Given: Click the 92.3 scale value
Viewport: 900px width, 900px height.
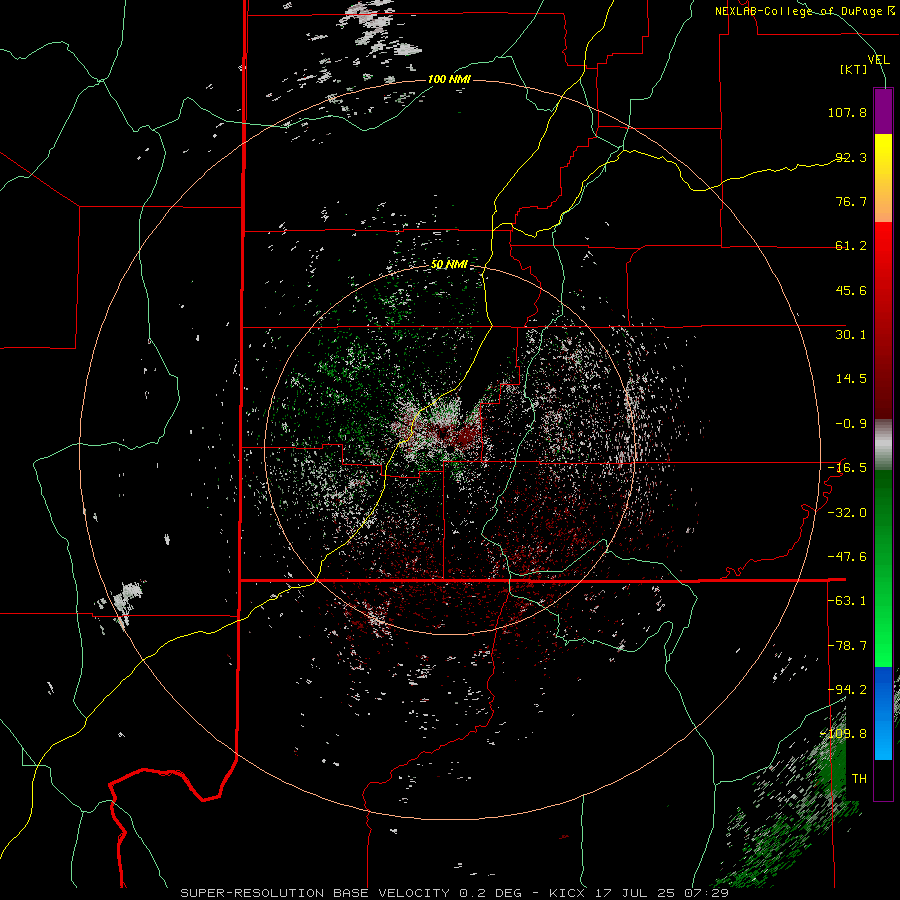Looking at the screenshot, I should 851,157.
